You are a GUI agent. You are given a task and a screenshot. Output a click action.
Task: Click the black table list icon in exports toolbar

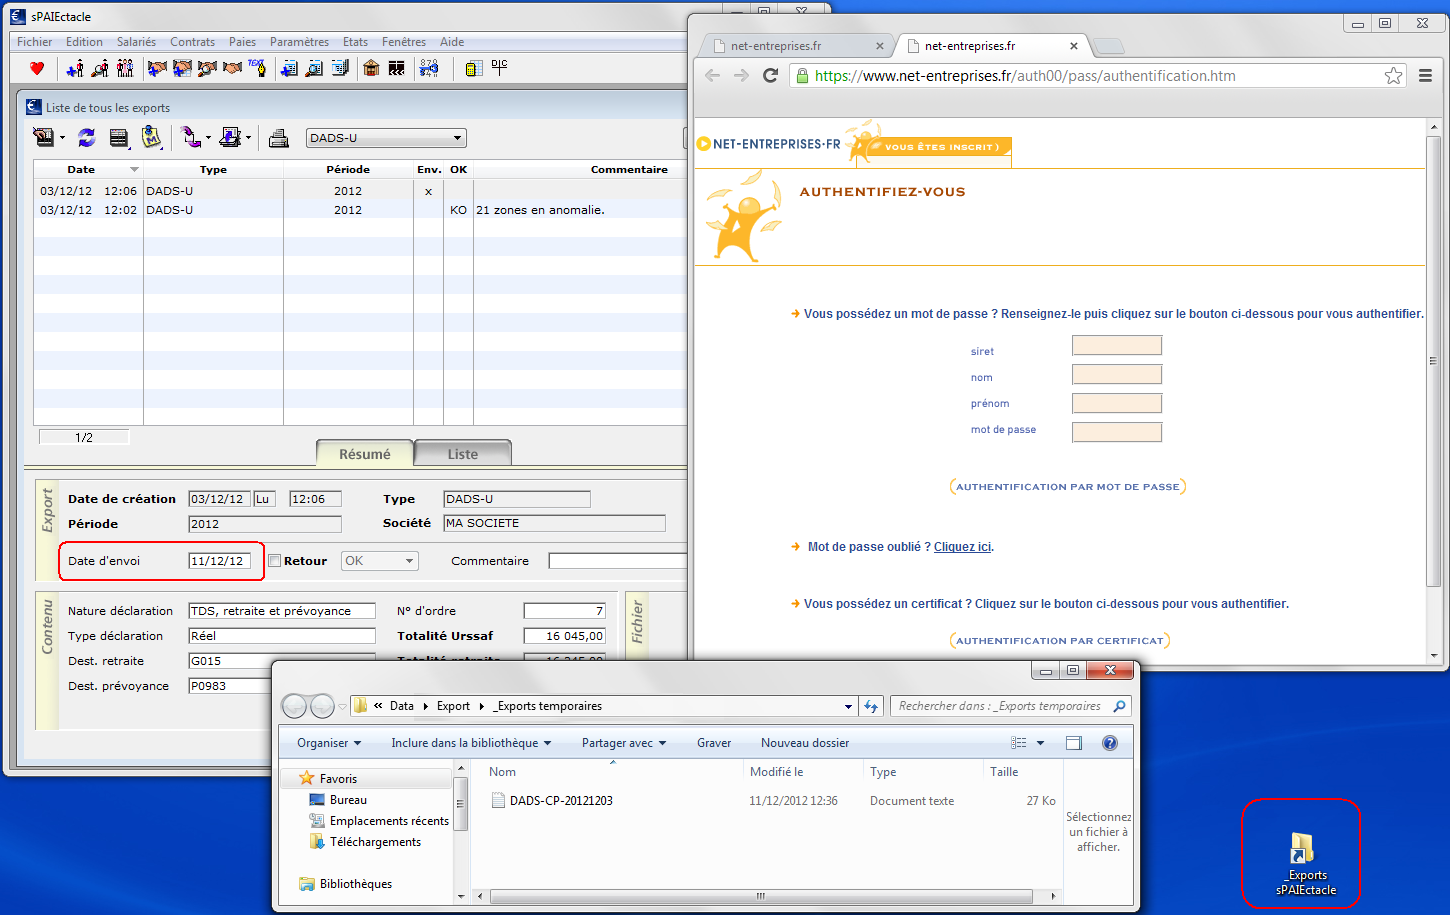click(x=119, y=138)
